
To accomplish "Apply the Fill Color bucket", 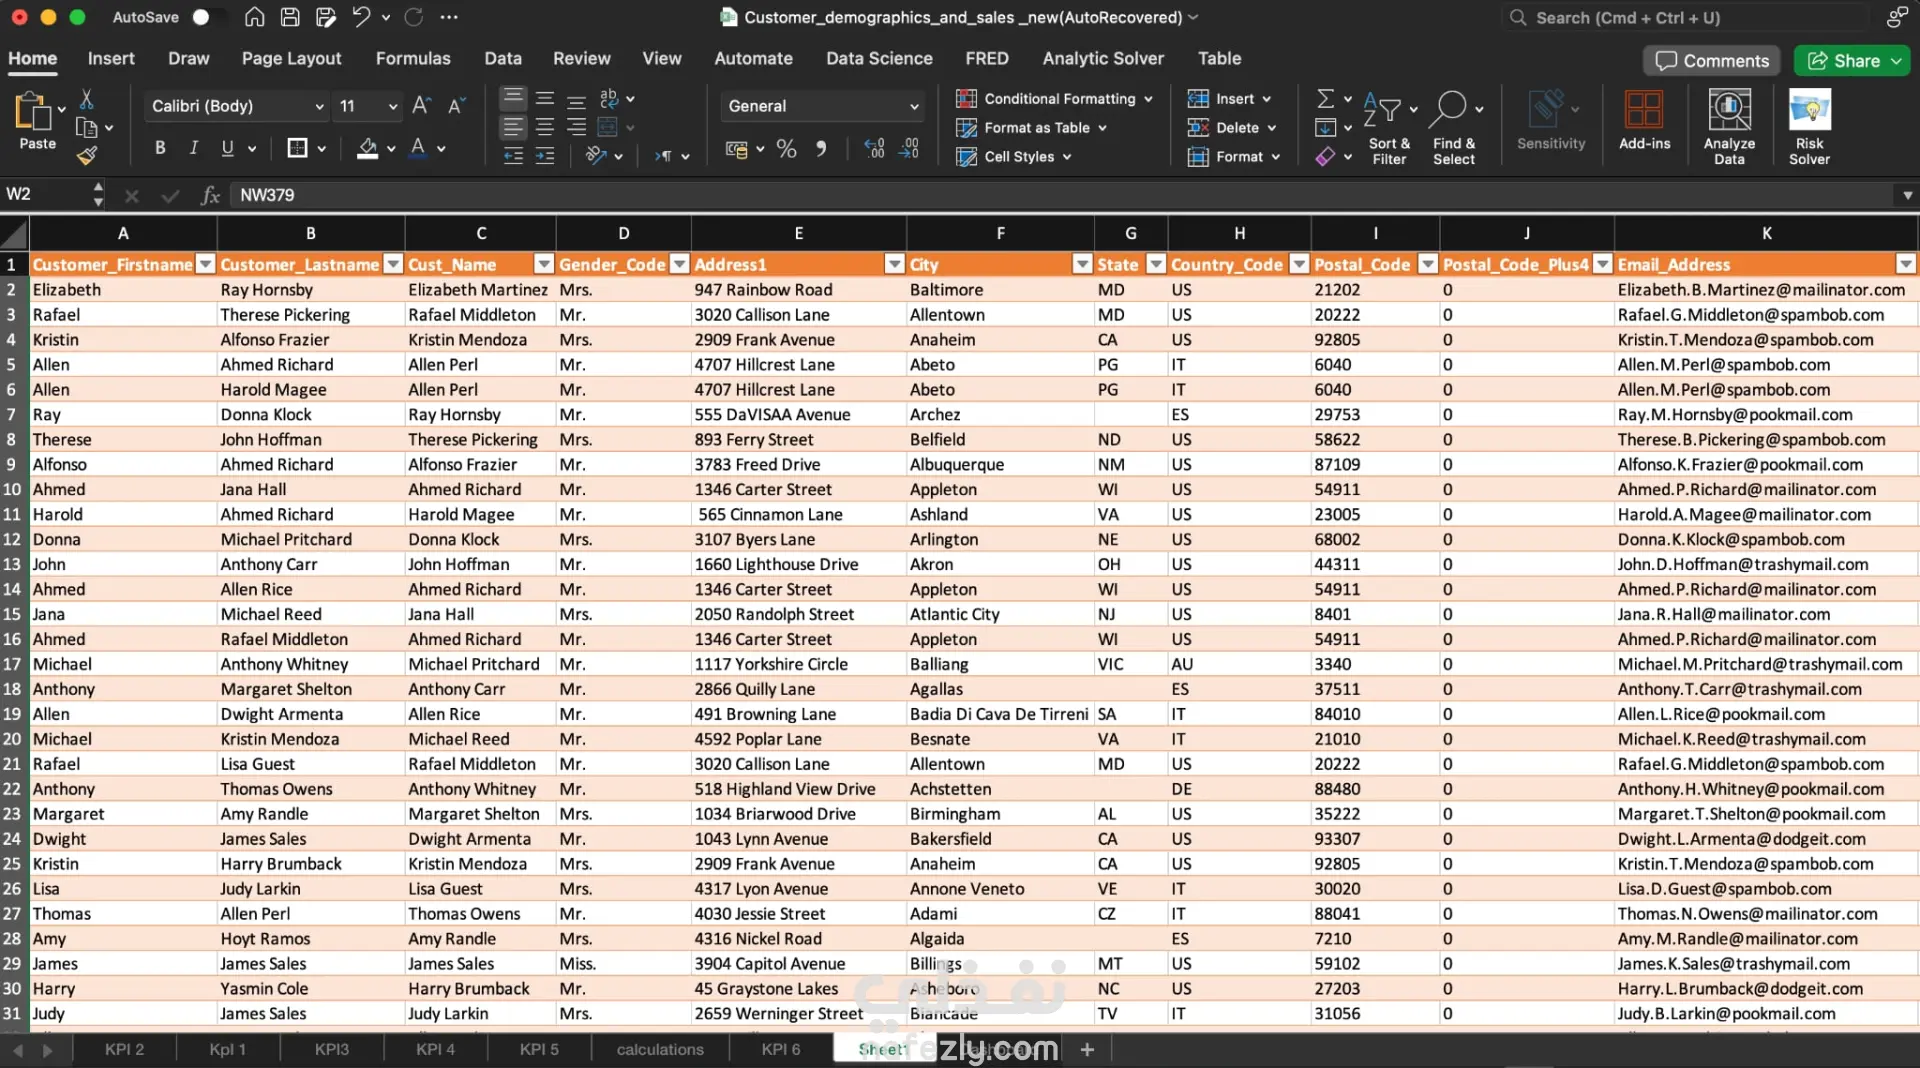I will coord(368,148).
